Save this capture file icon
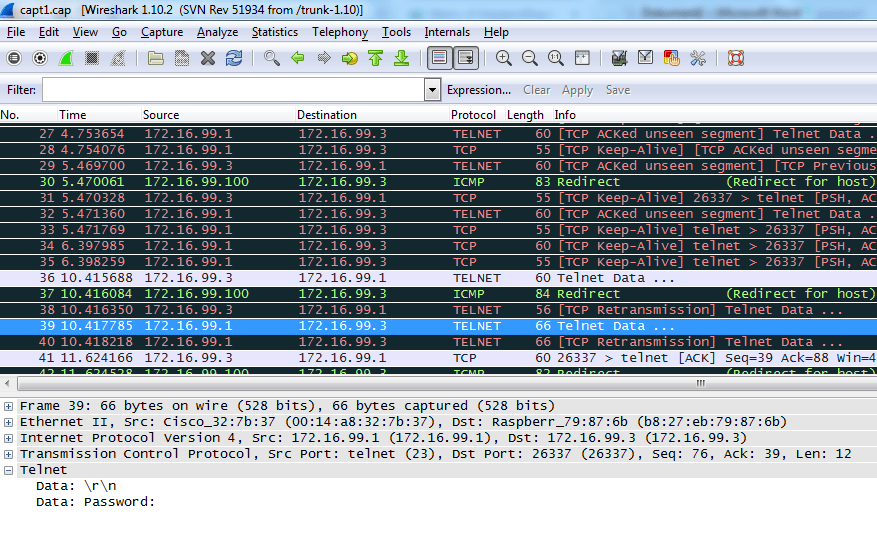This screenshot has width=877, height=551. pos(182,58)
